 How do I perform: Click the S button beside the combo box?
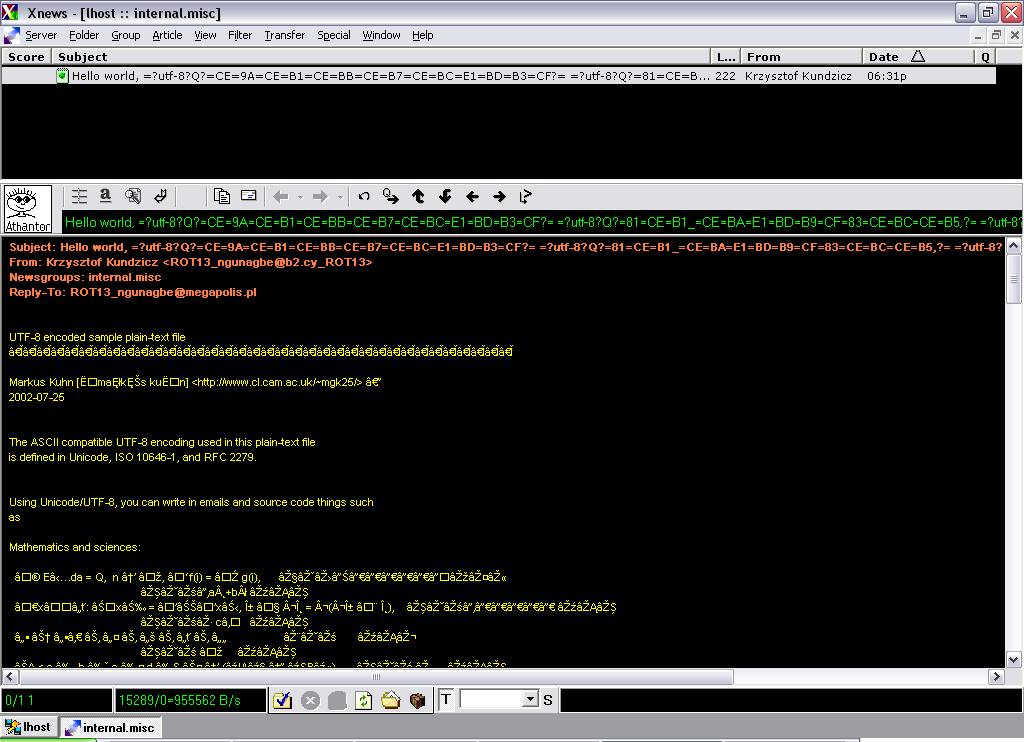coord(548,700)
